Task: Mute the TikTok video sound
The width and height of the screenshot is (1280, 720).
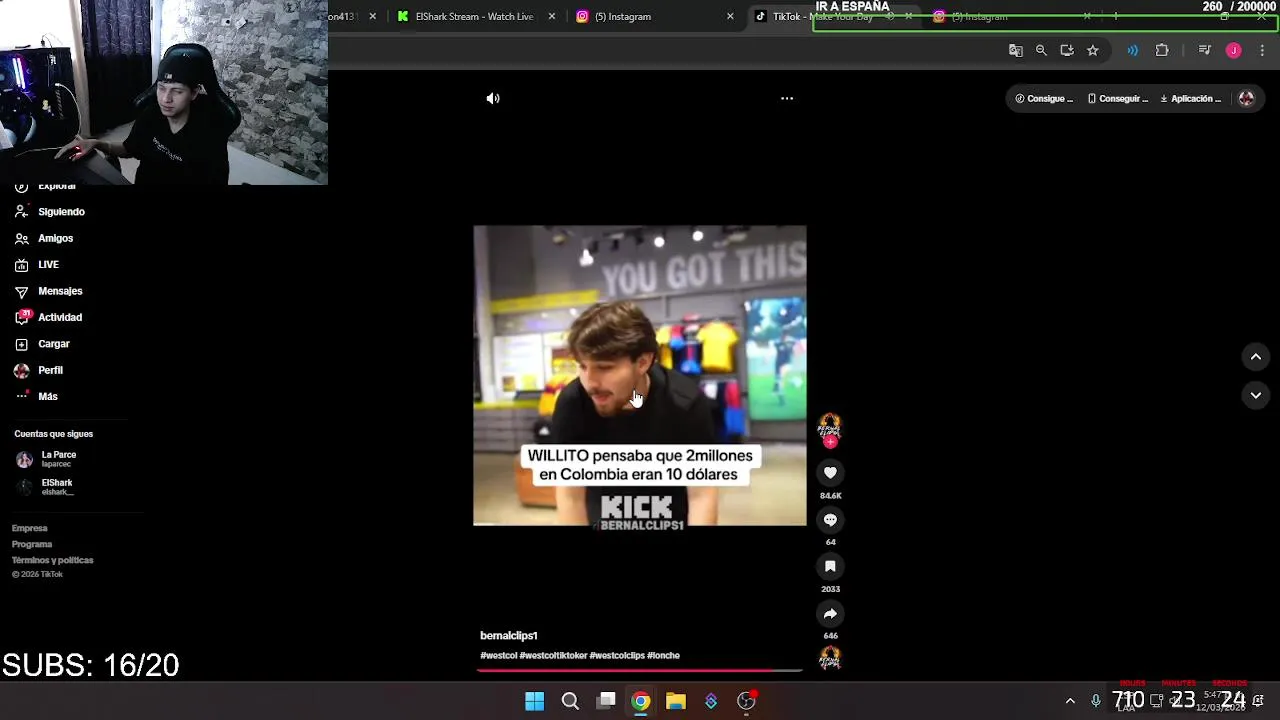Action: (x=493, y=98)
